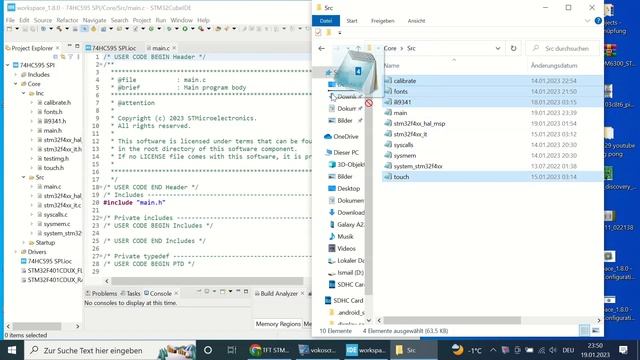The image size is (640, 360).
Task: Open the Window menu
Action: tap(181, 20)
